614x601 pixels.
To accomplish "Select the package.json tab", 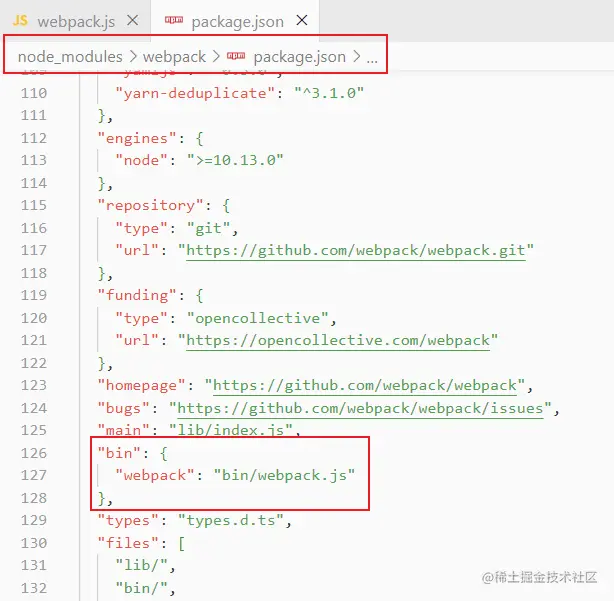I will pos(235,21).
